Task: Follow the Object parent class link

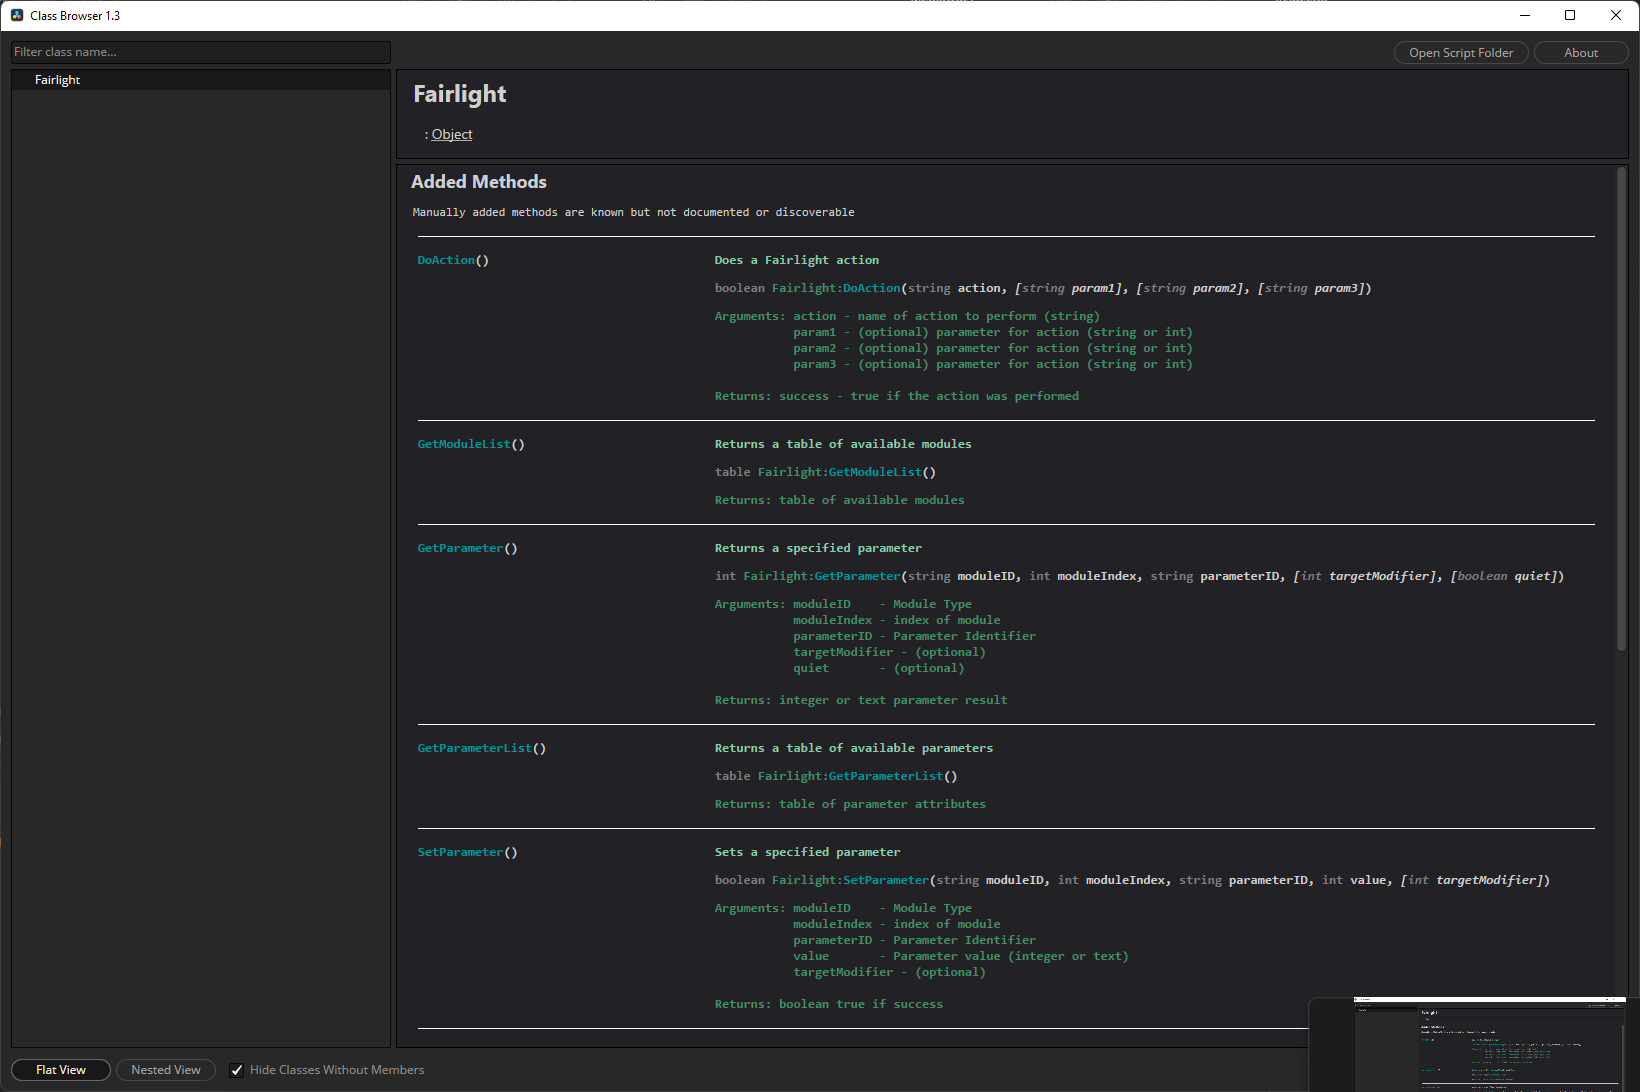Action: [x=452, y=134]
